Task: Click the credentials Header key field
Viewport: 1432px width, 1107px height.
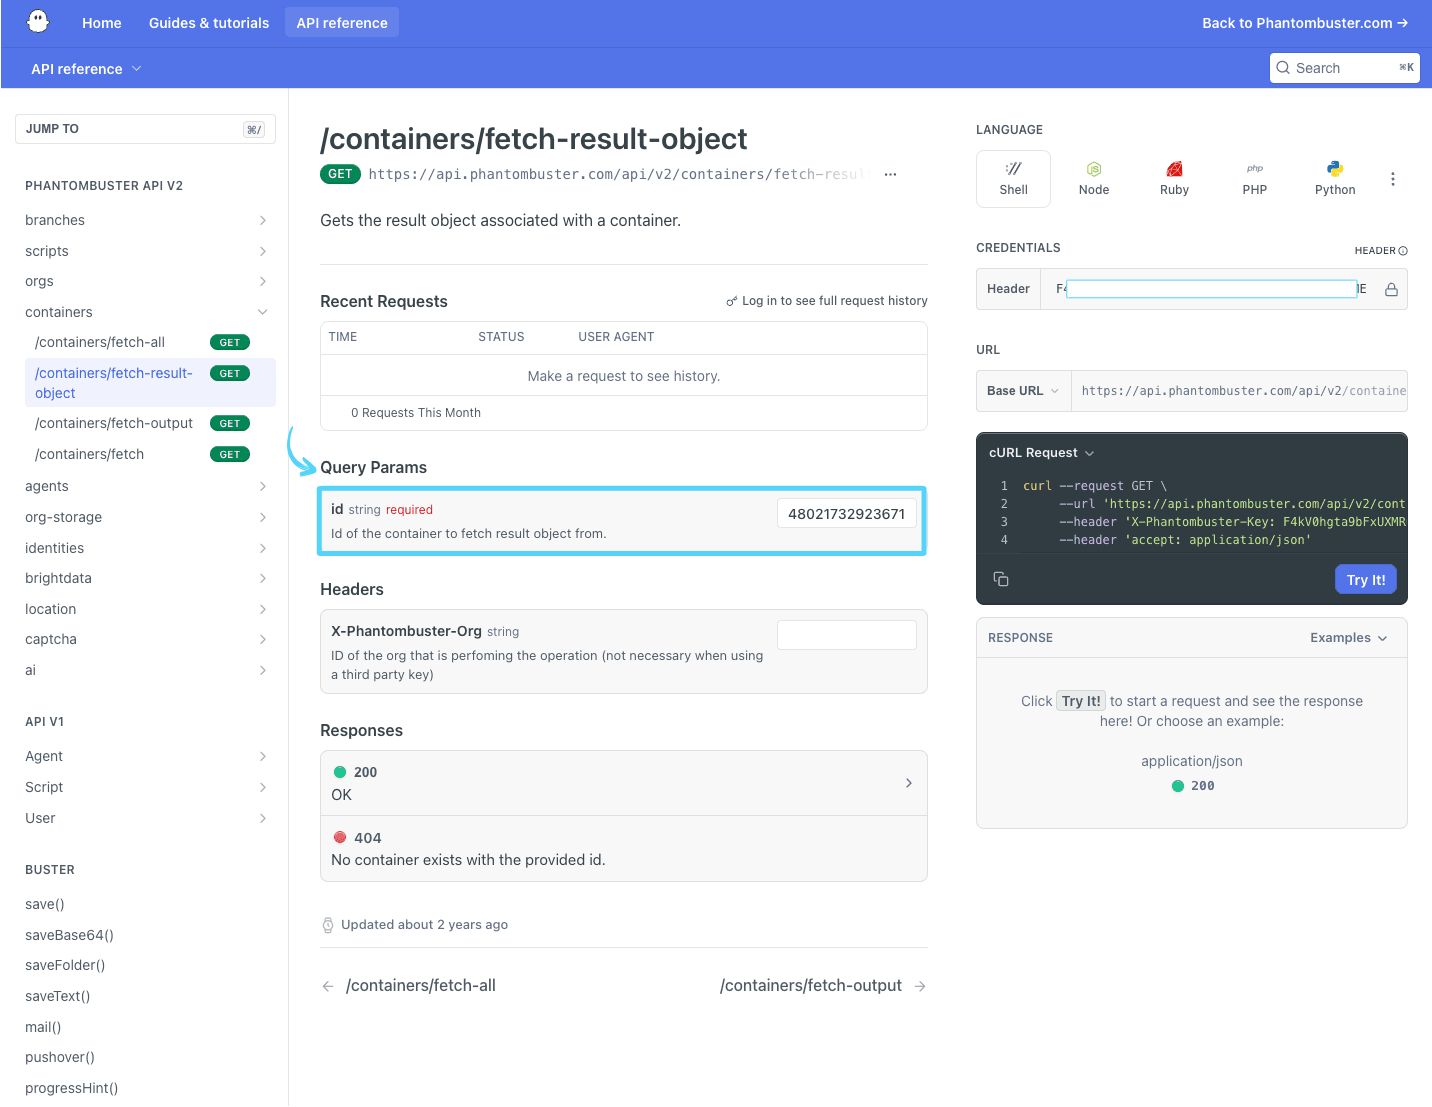Action: [x=1211, y=289]
